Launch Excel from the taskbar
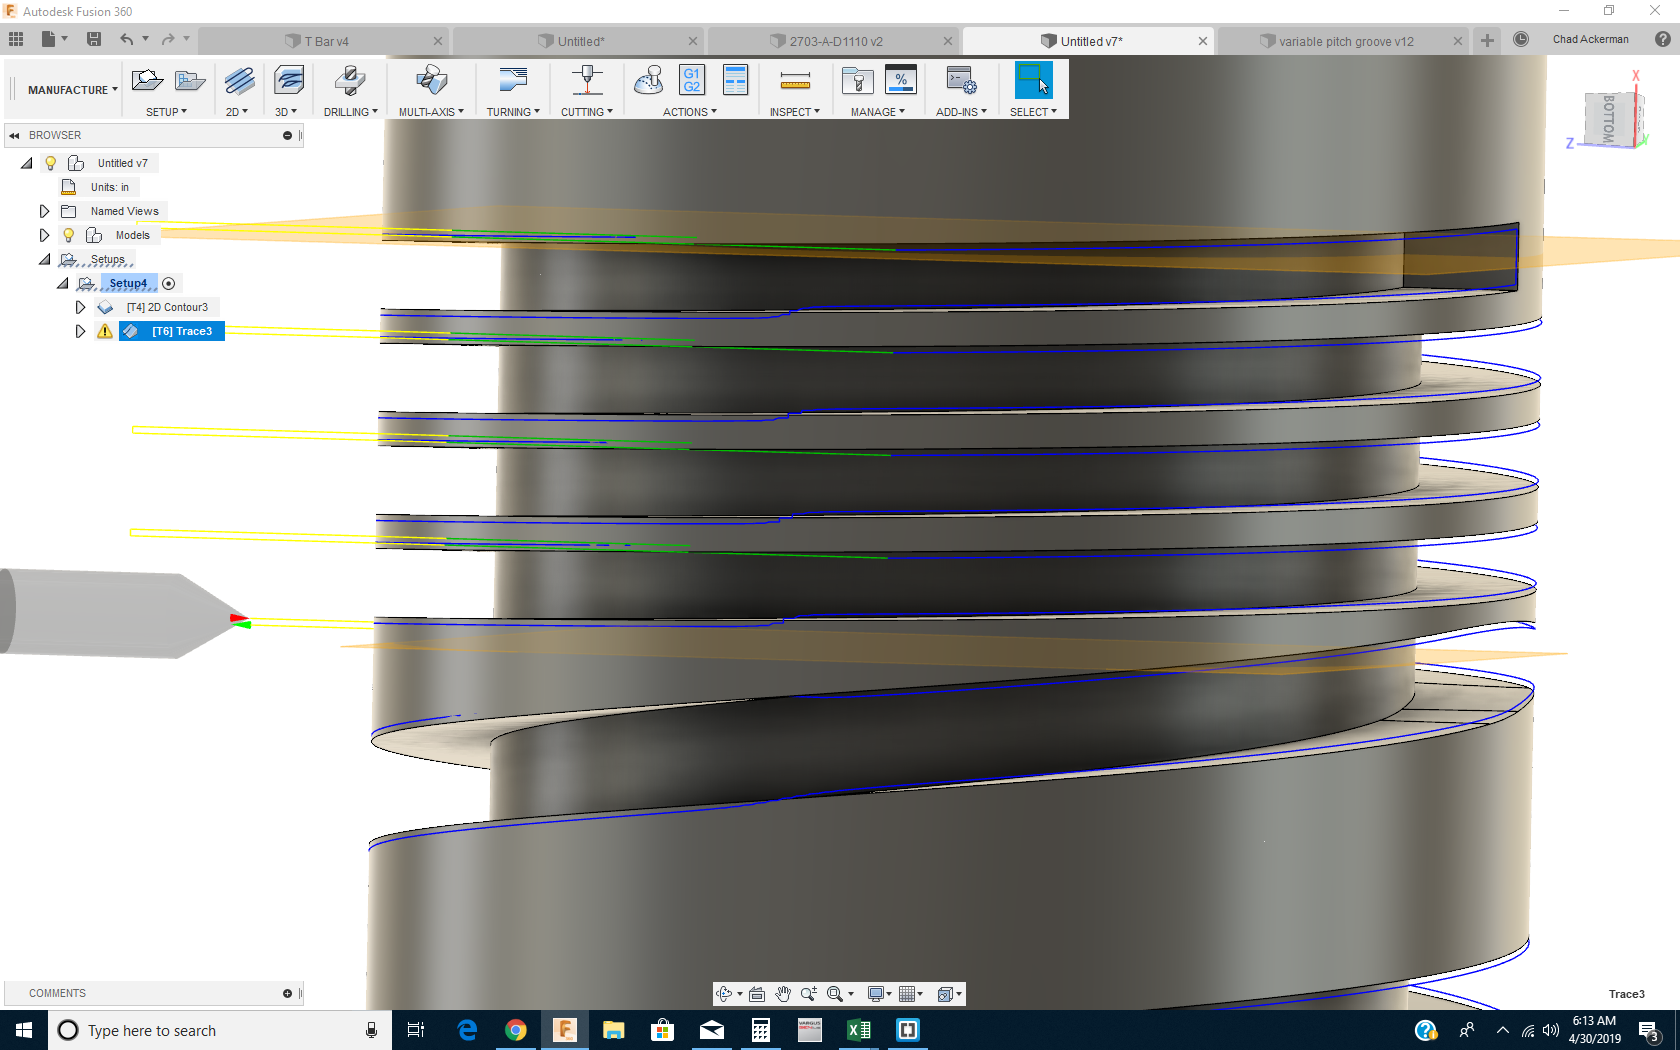1680x1050 pixels. click(859, 1030)
